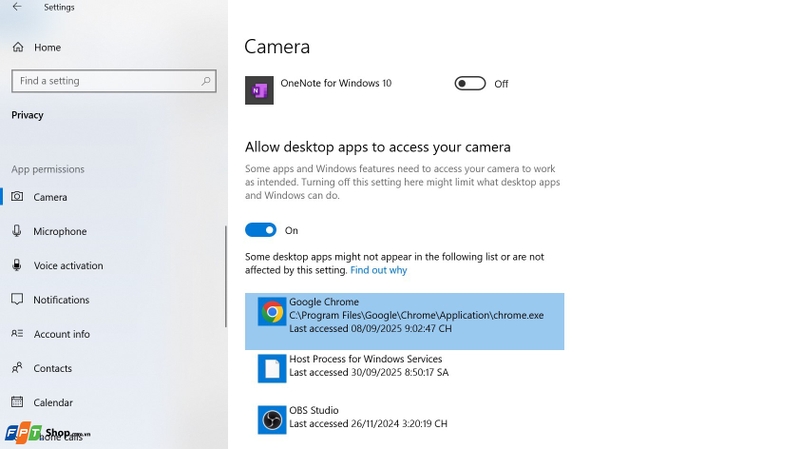Open the Home settings page
The height and width of the screenshot is (449, 800).
(37, 47)
